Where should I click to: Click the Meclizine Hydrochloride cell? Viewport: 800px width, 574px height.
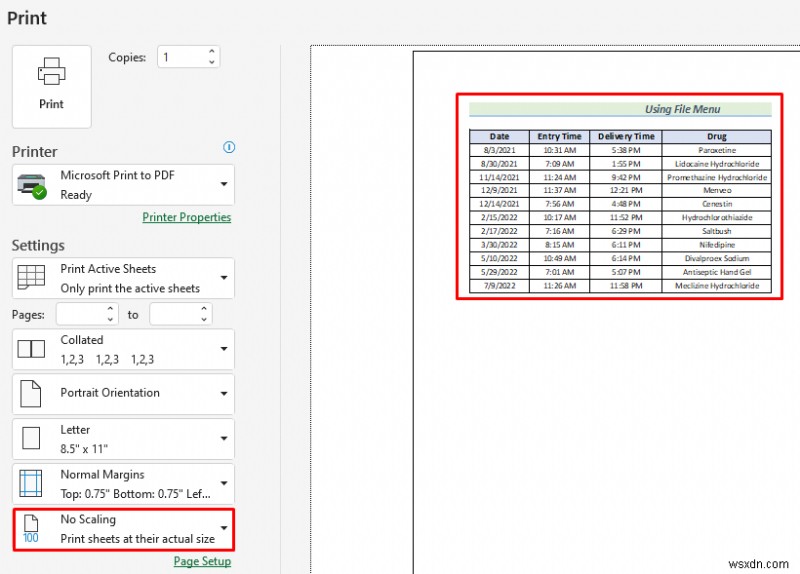[717, 286]
